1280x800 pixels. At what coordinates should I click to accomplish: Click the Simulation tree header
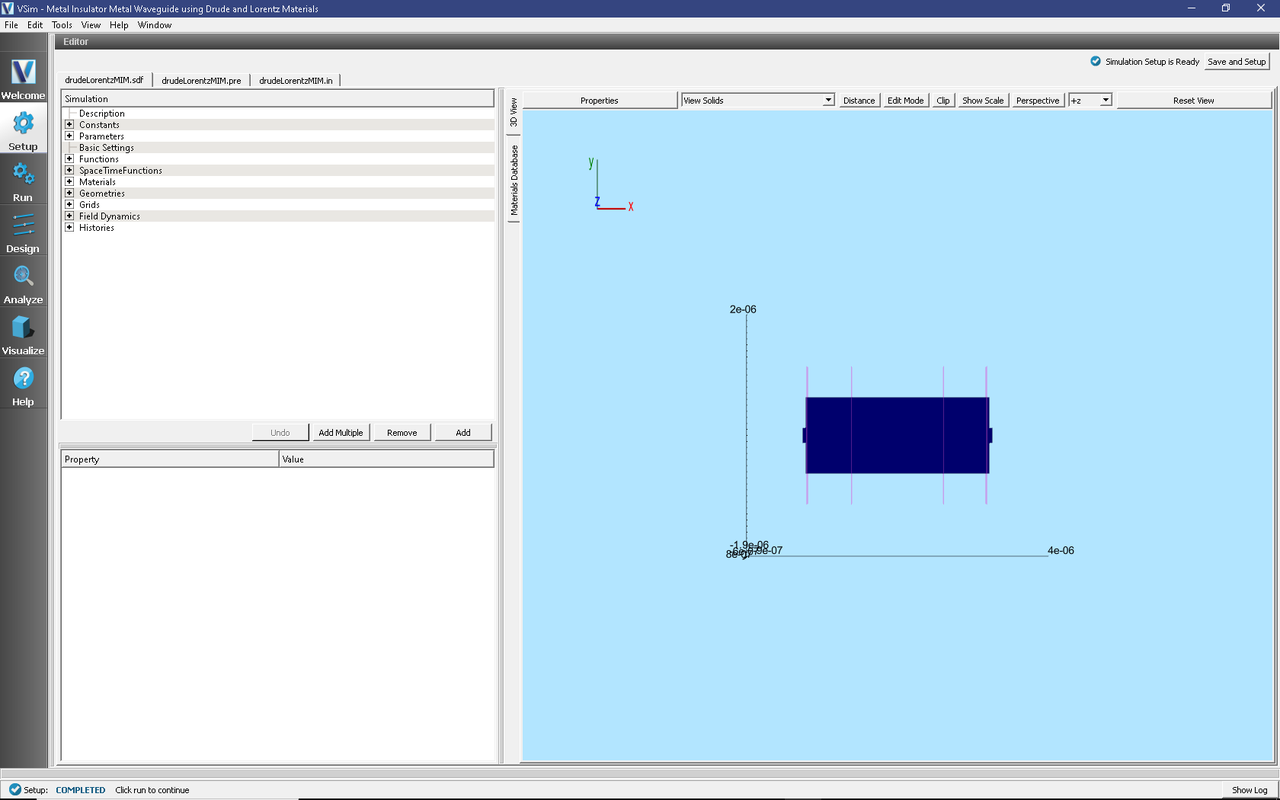pos(277,99)
